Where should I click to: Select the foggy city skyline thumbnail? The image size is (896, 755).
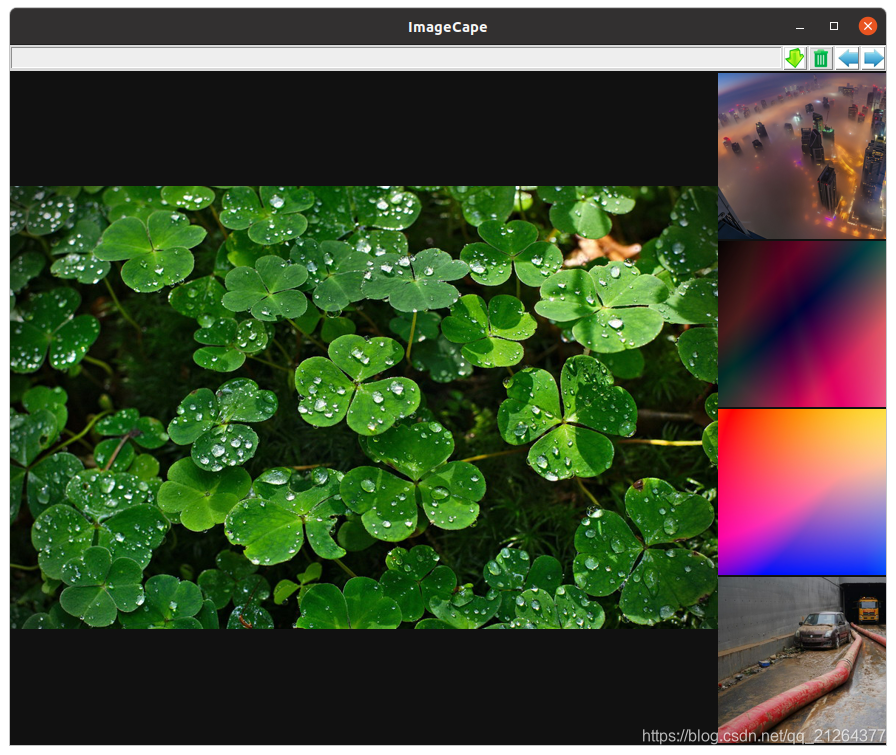802,156
